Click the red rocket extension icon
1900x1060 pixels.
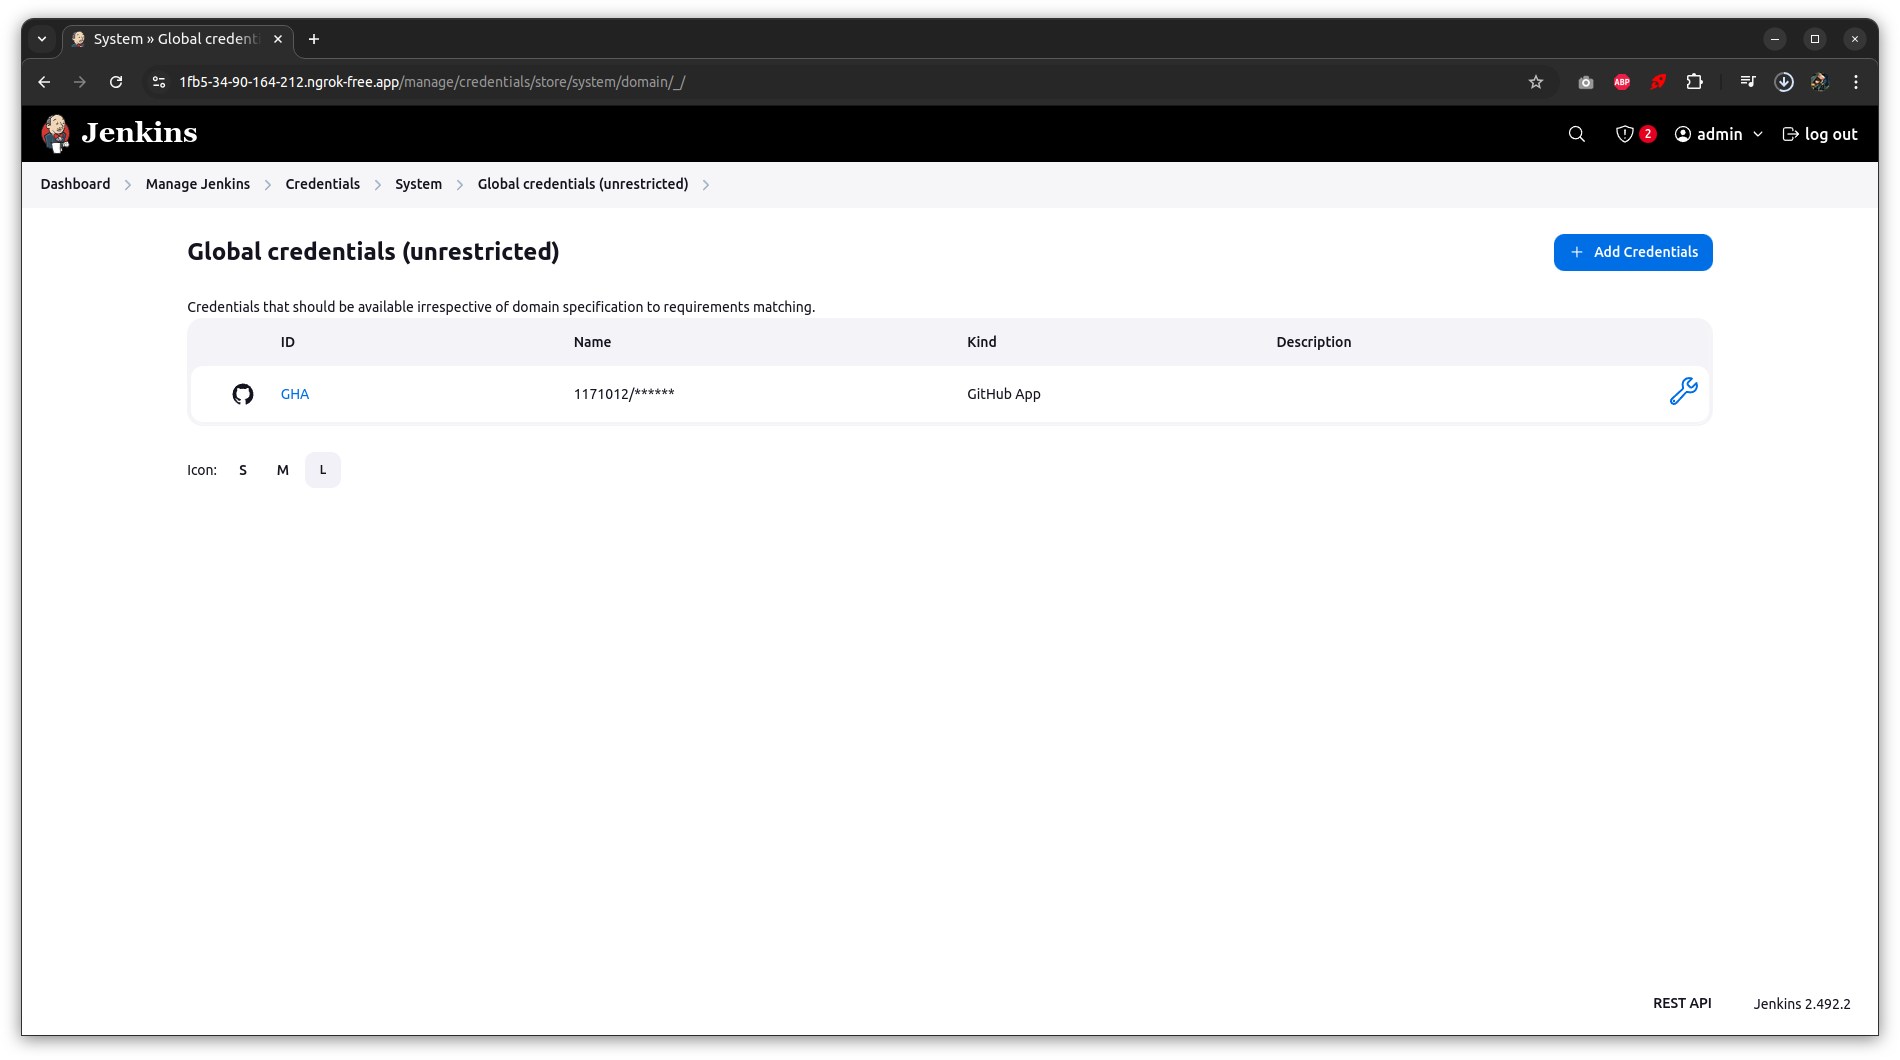pos(1658,82)
